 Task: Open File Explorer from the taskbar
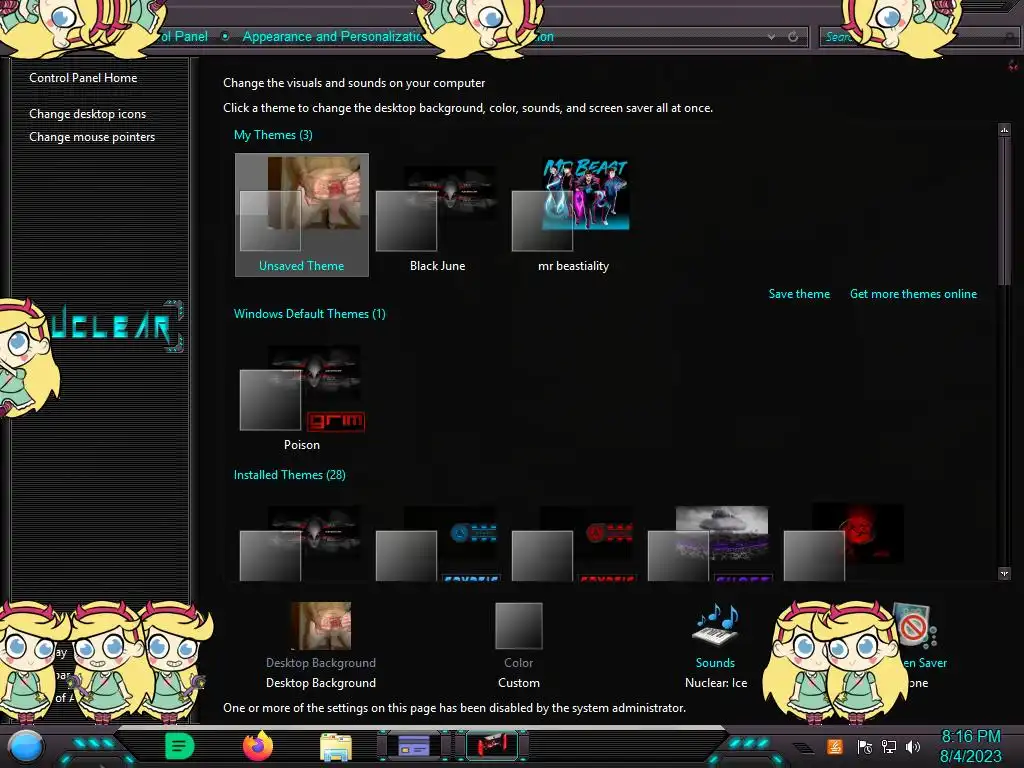tap(336, 746)
